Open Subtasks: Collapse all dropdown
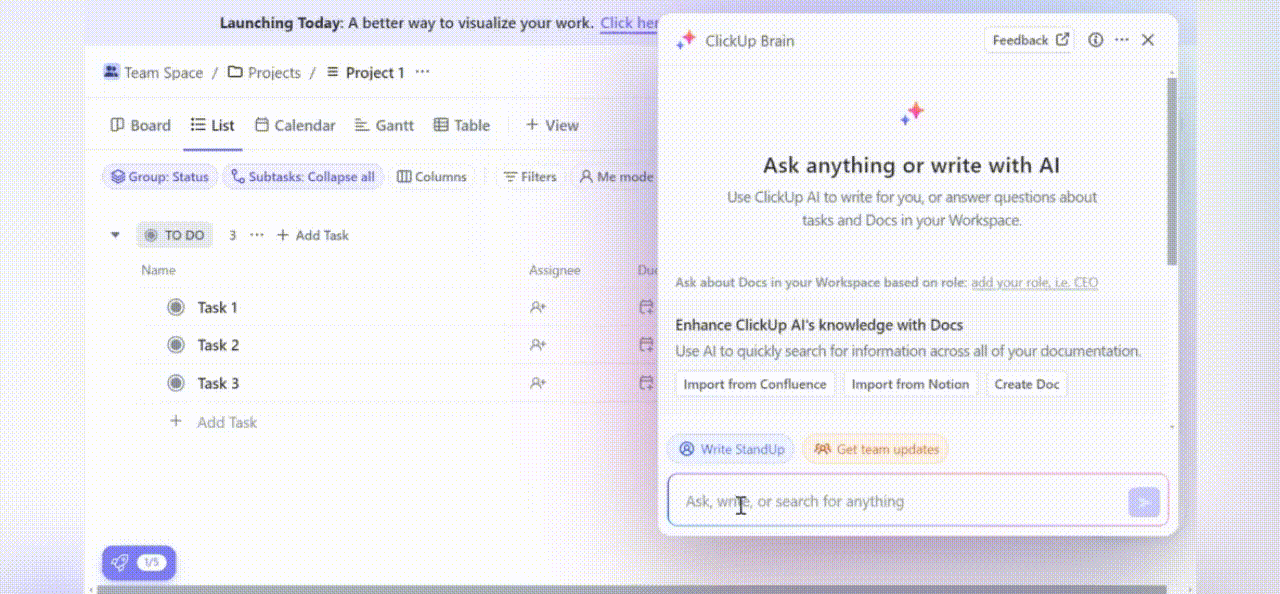Image resolution: width=1280 pixels, height=594 pixels. [303, 177]
